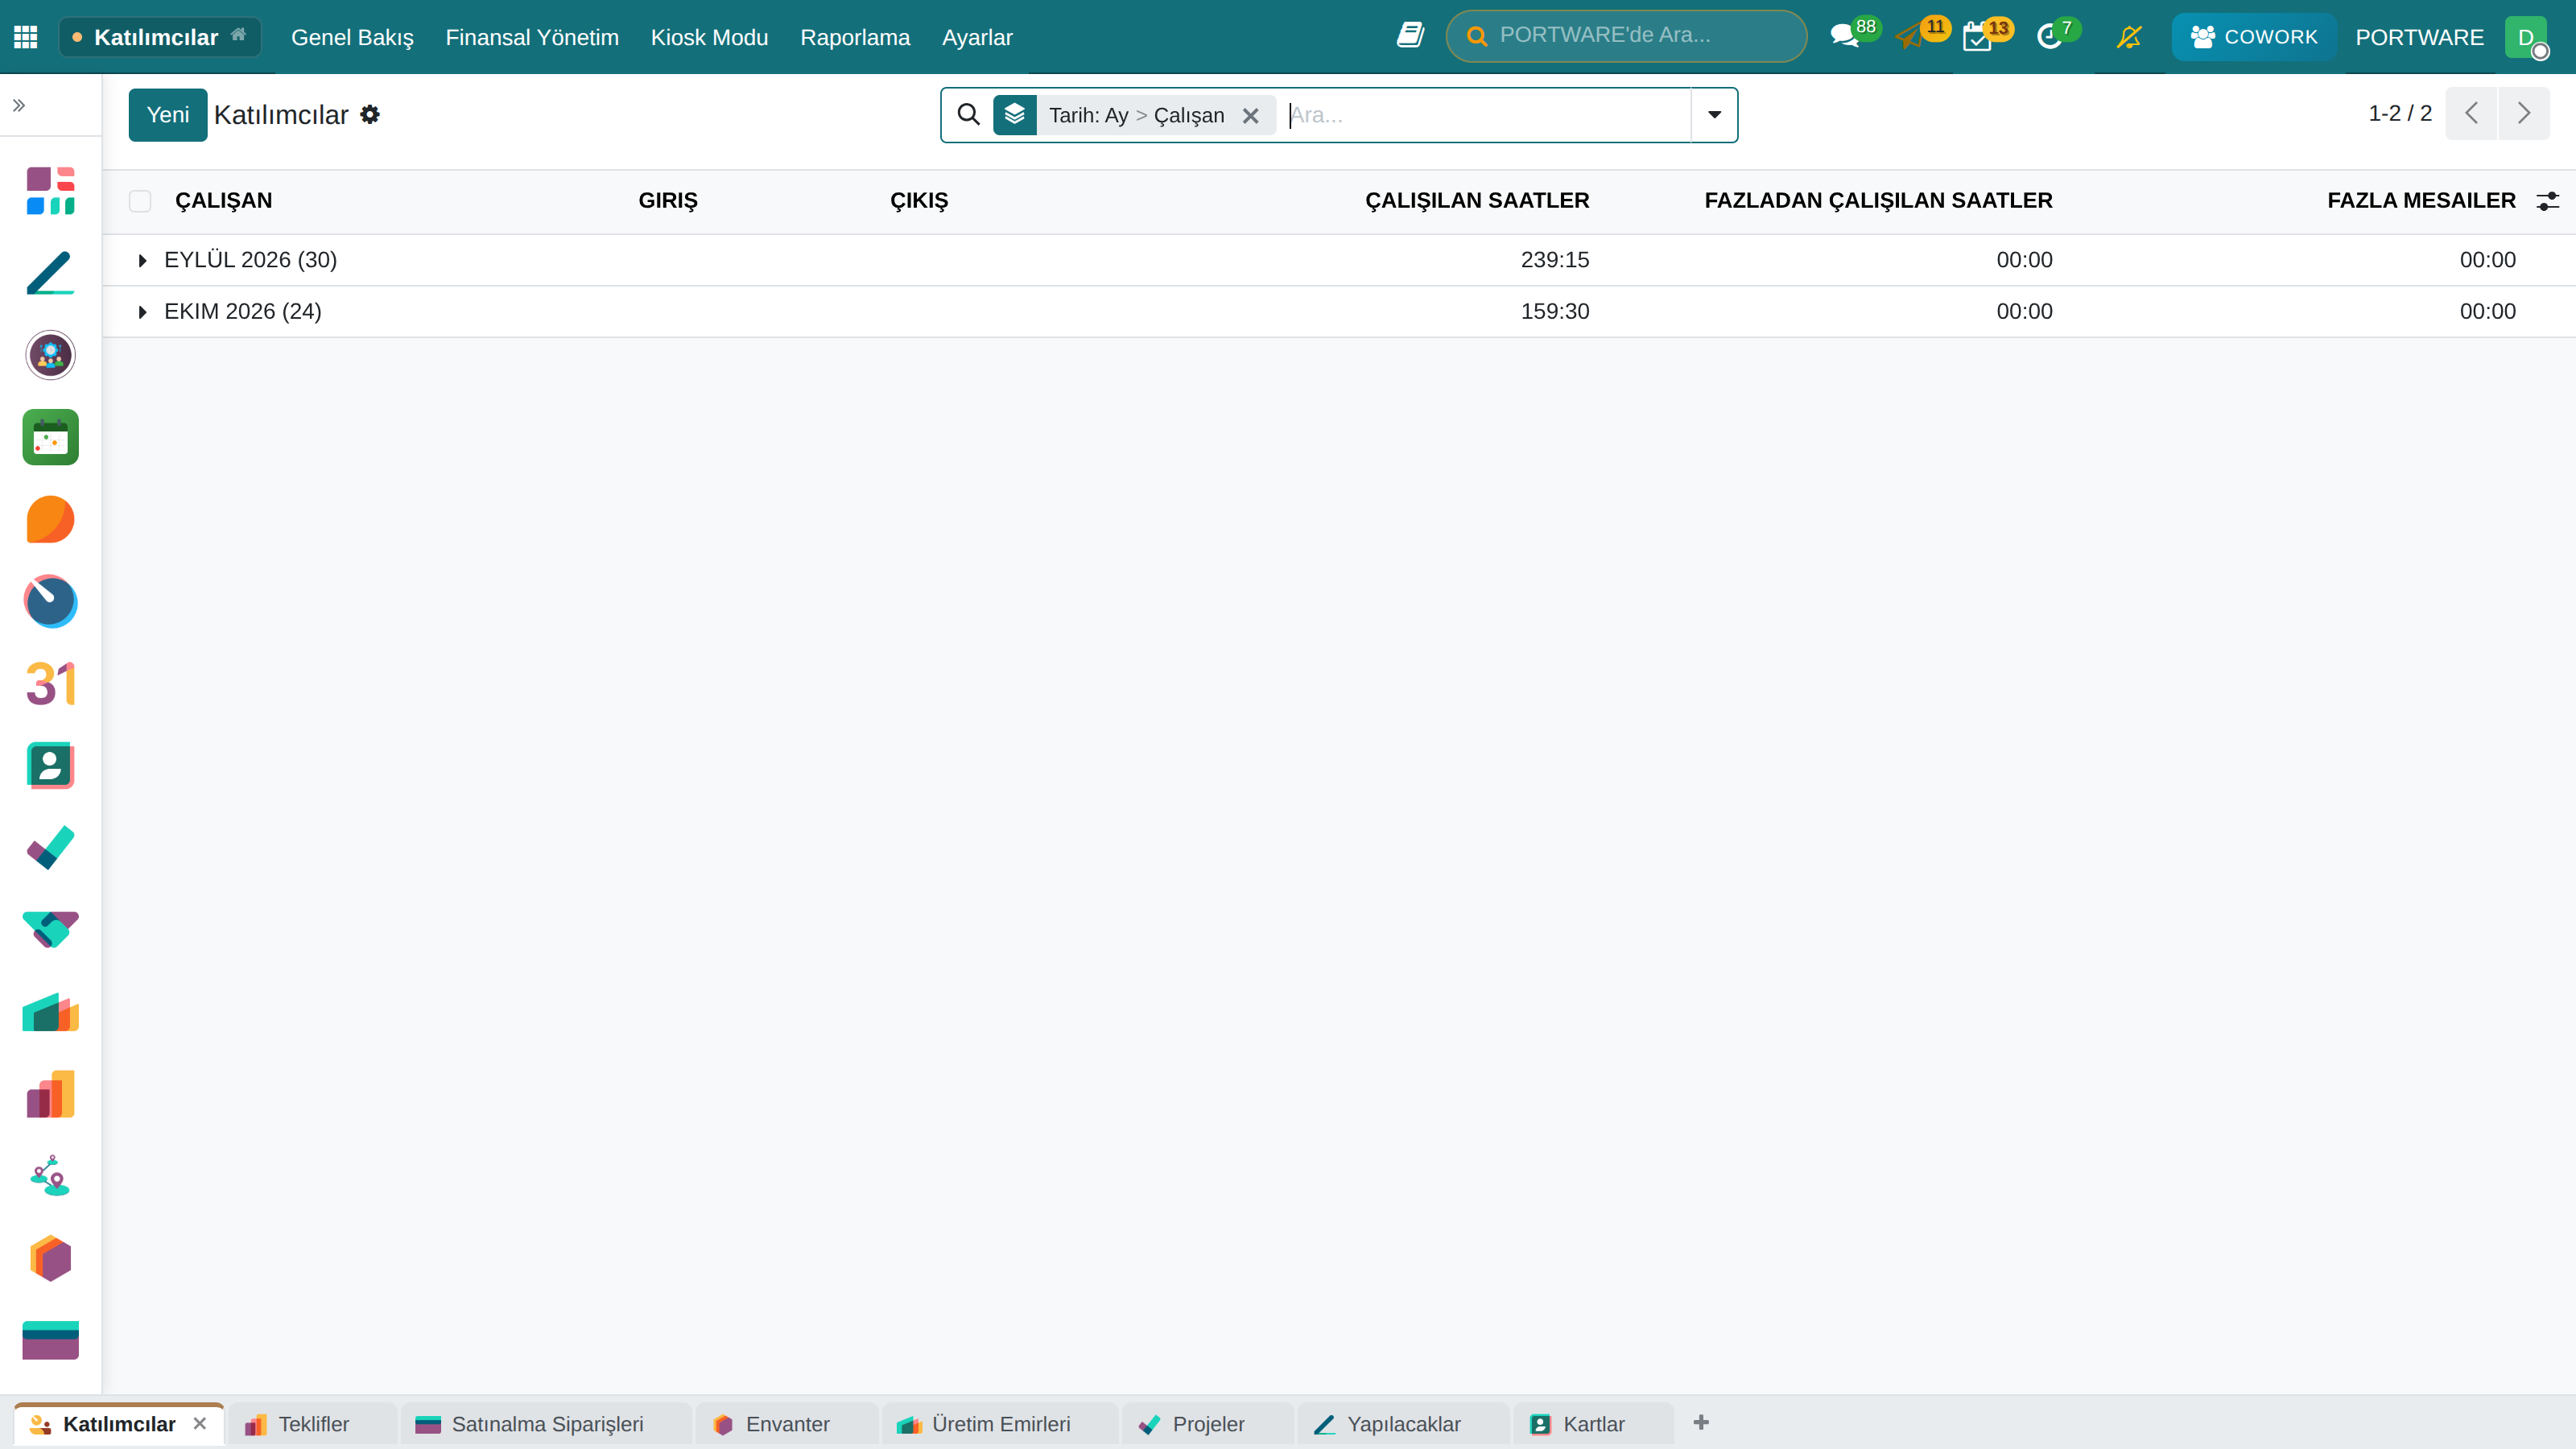Viewport: 2576px width, 1449px height.
Task: Expand the collapsed left sidebar
Action: 19,105
